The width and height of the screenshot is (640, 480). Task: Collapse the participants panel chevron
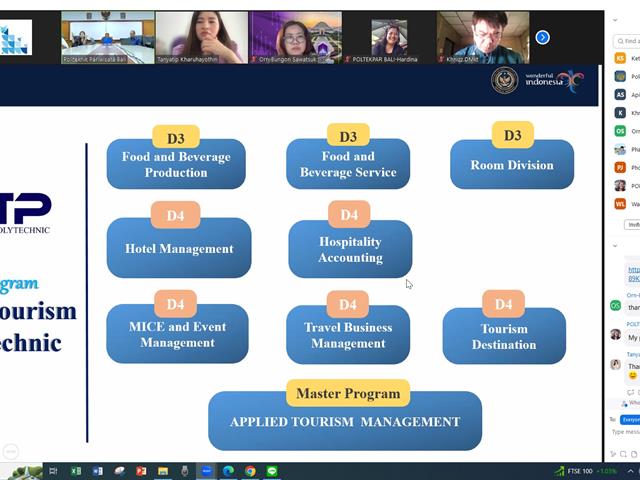[615, 20]
